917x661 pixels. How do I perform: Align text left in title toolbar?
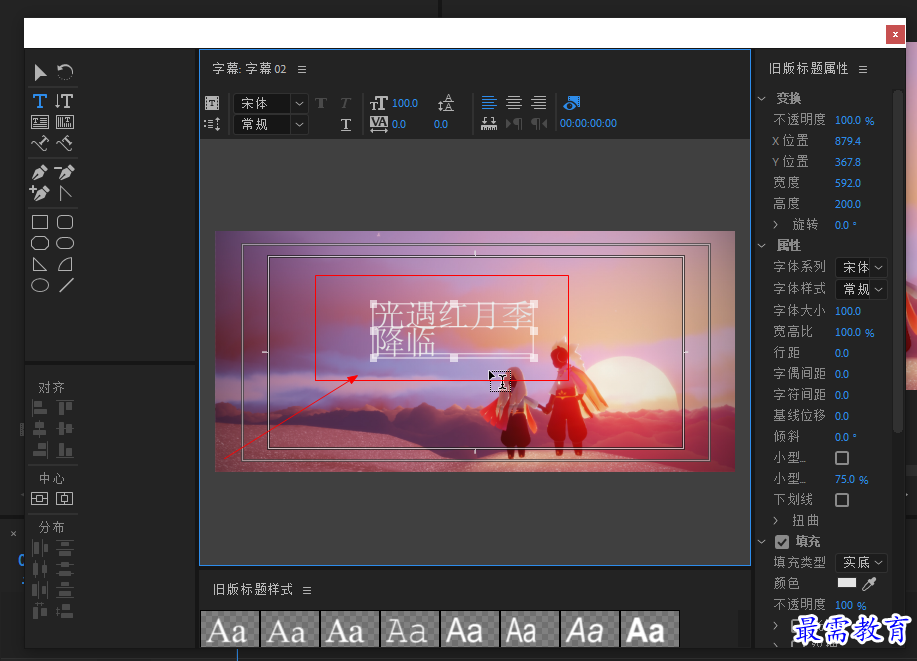pyautogui.click(x=489, y=103)
